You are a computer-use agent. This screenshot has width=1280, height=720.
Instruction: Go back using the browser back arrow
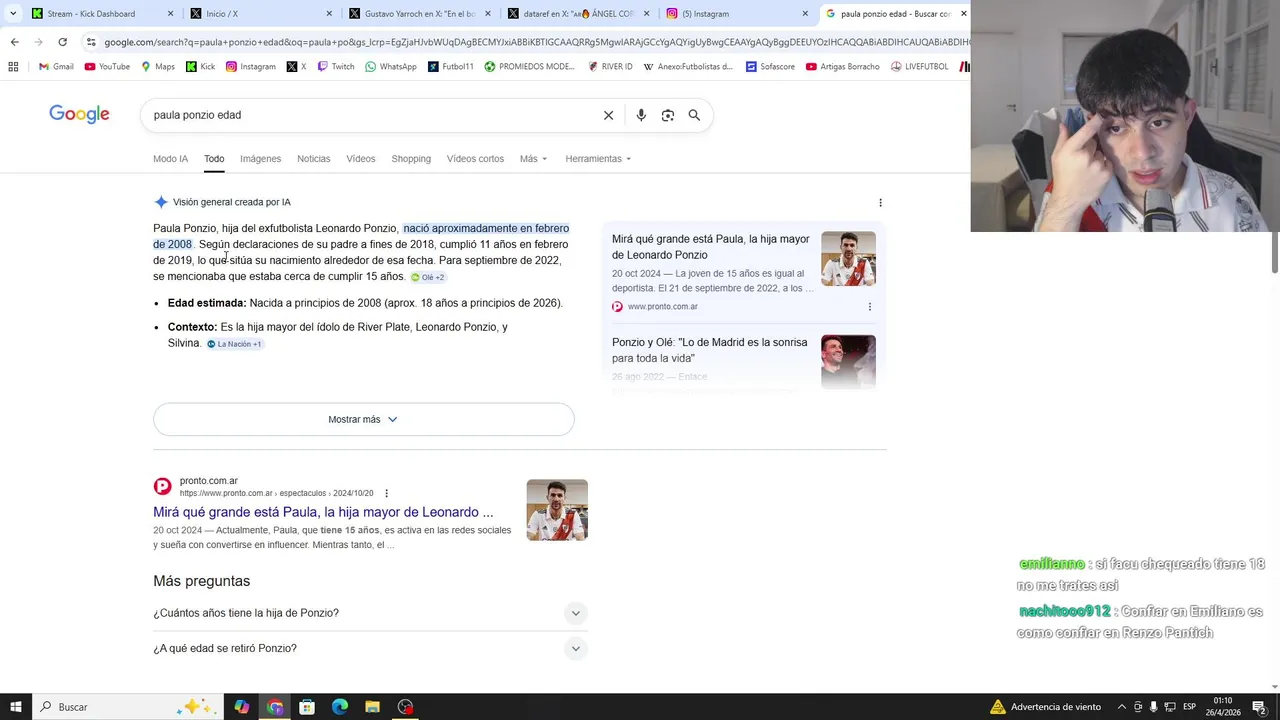click(14, 42)
